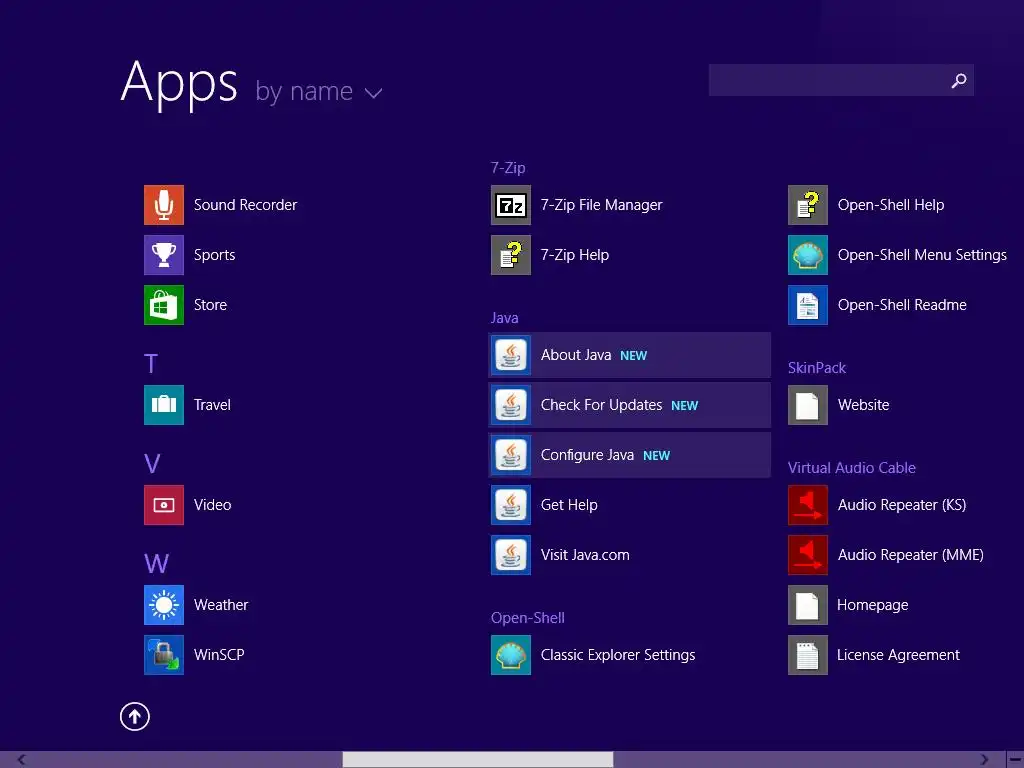The image size is (1024, 768).
Task: Launch the Audio Repeater (KS) icon
Action: click(808, 505)
